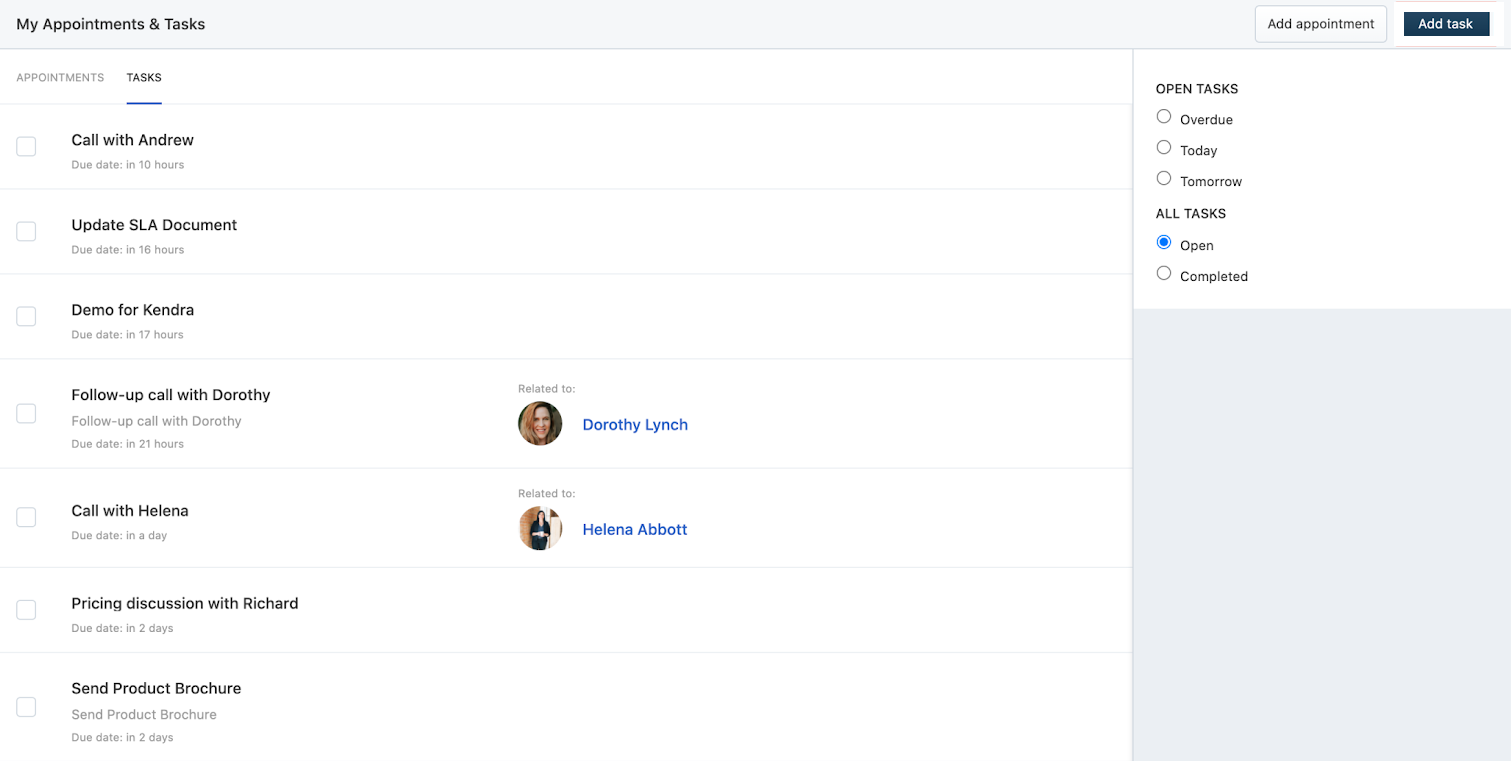Image resolution: width=1511 pixels, height=761 pixels.
Task: Click the Add appointment button
Action: click(1320, 24)
